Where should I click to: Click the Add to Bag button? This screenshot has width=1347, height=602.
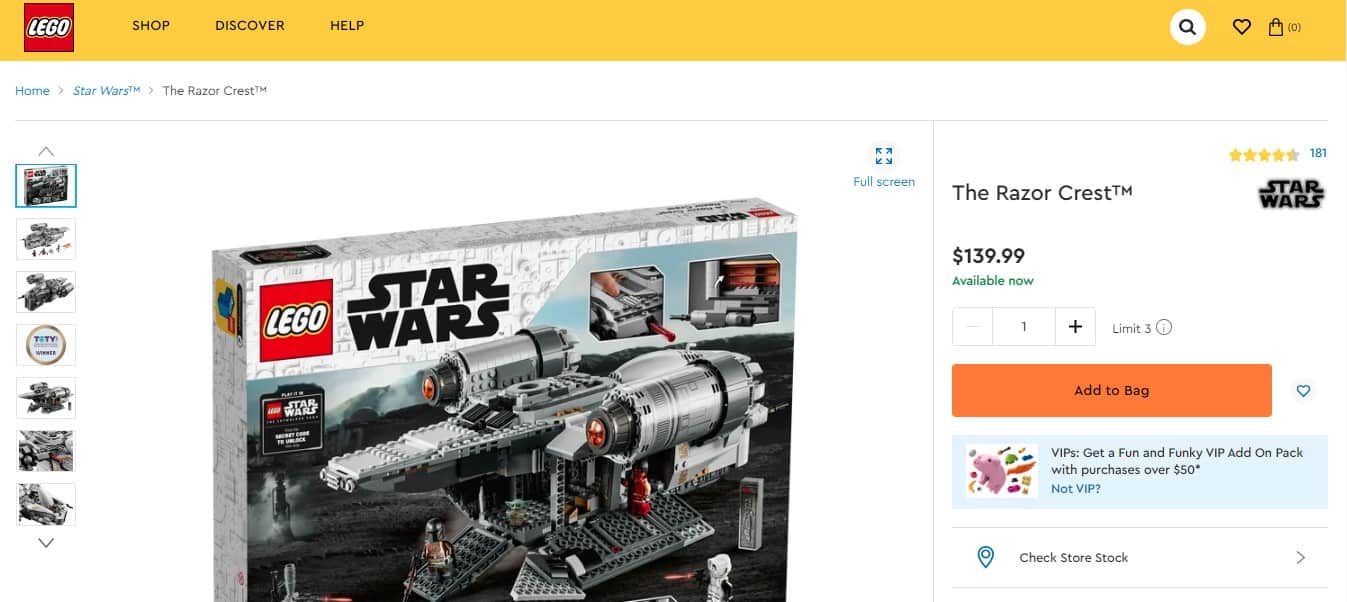[x=1112, y=390]
